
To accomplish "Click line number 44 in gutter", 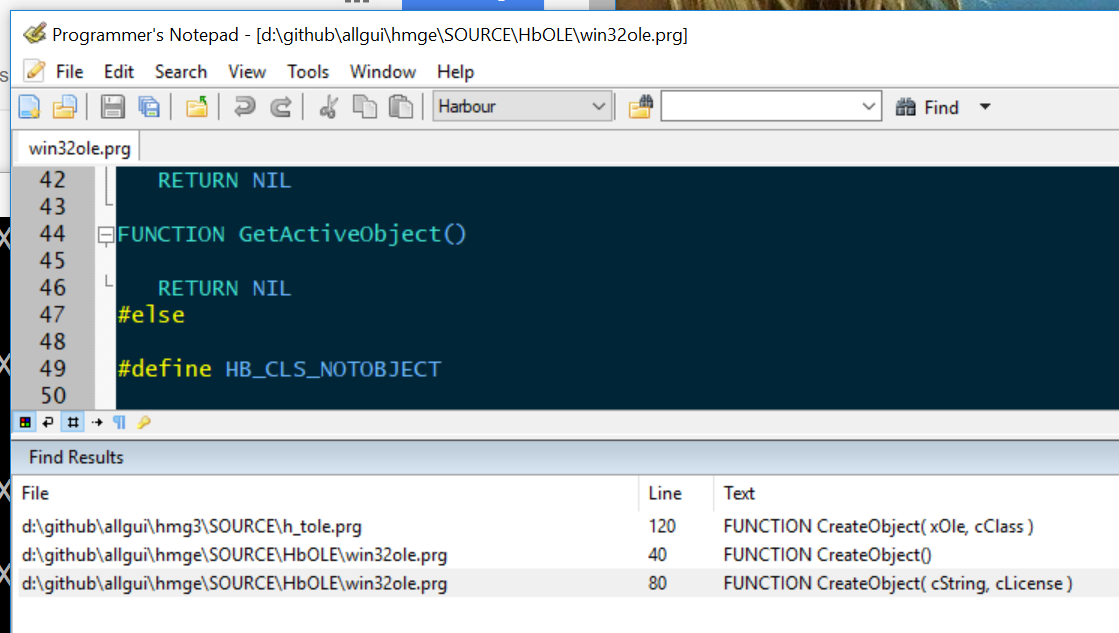I will pos(53,234).
